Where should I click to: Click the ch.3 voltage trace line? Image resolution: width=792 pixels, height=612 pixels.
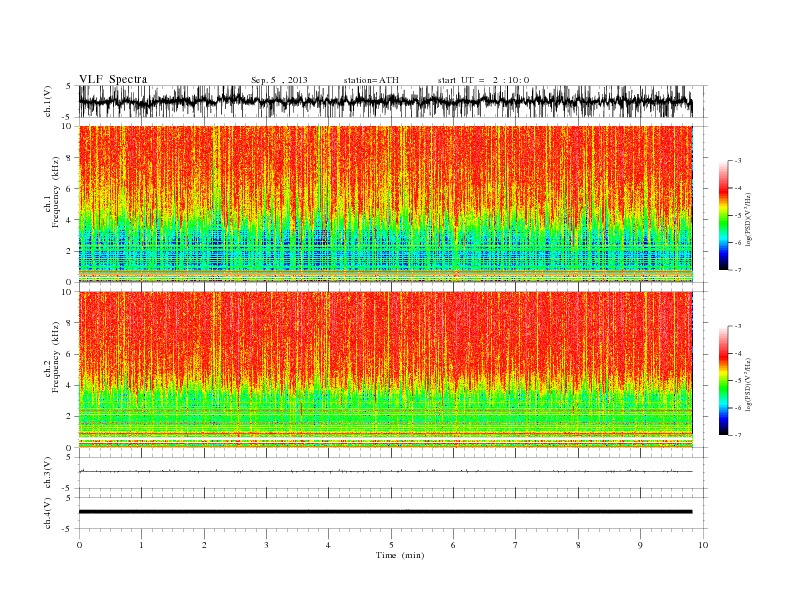[x=385, y=471]
